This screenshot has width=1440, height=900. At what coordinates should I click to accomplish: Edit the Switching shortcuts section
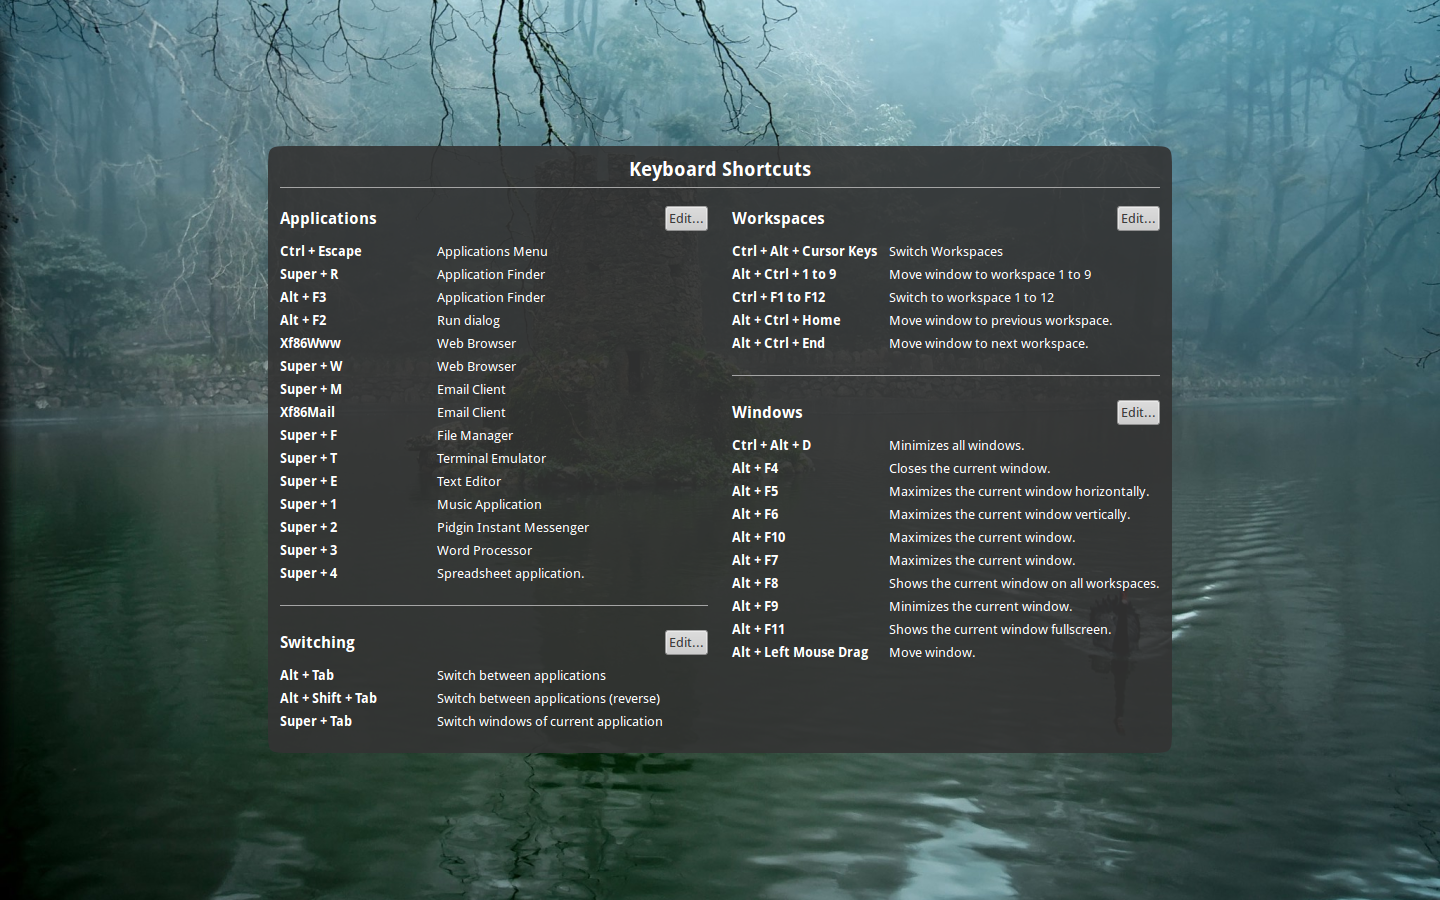click(x=686, y=642)
